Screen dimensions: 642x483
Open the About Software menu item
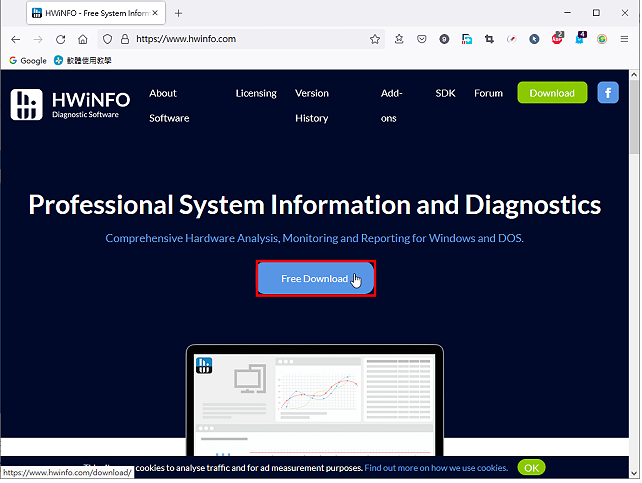pos(169,106)
